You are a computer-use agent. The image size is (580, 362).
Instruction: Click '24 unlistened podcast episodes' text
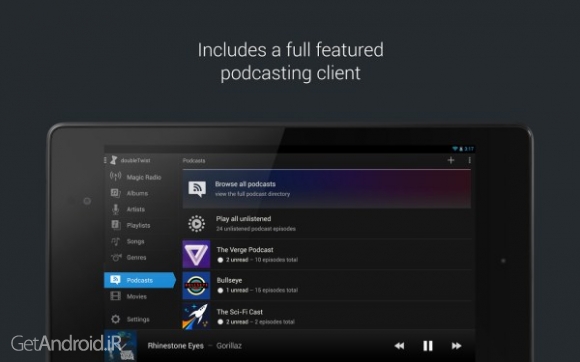click(256, 229)
